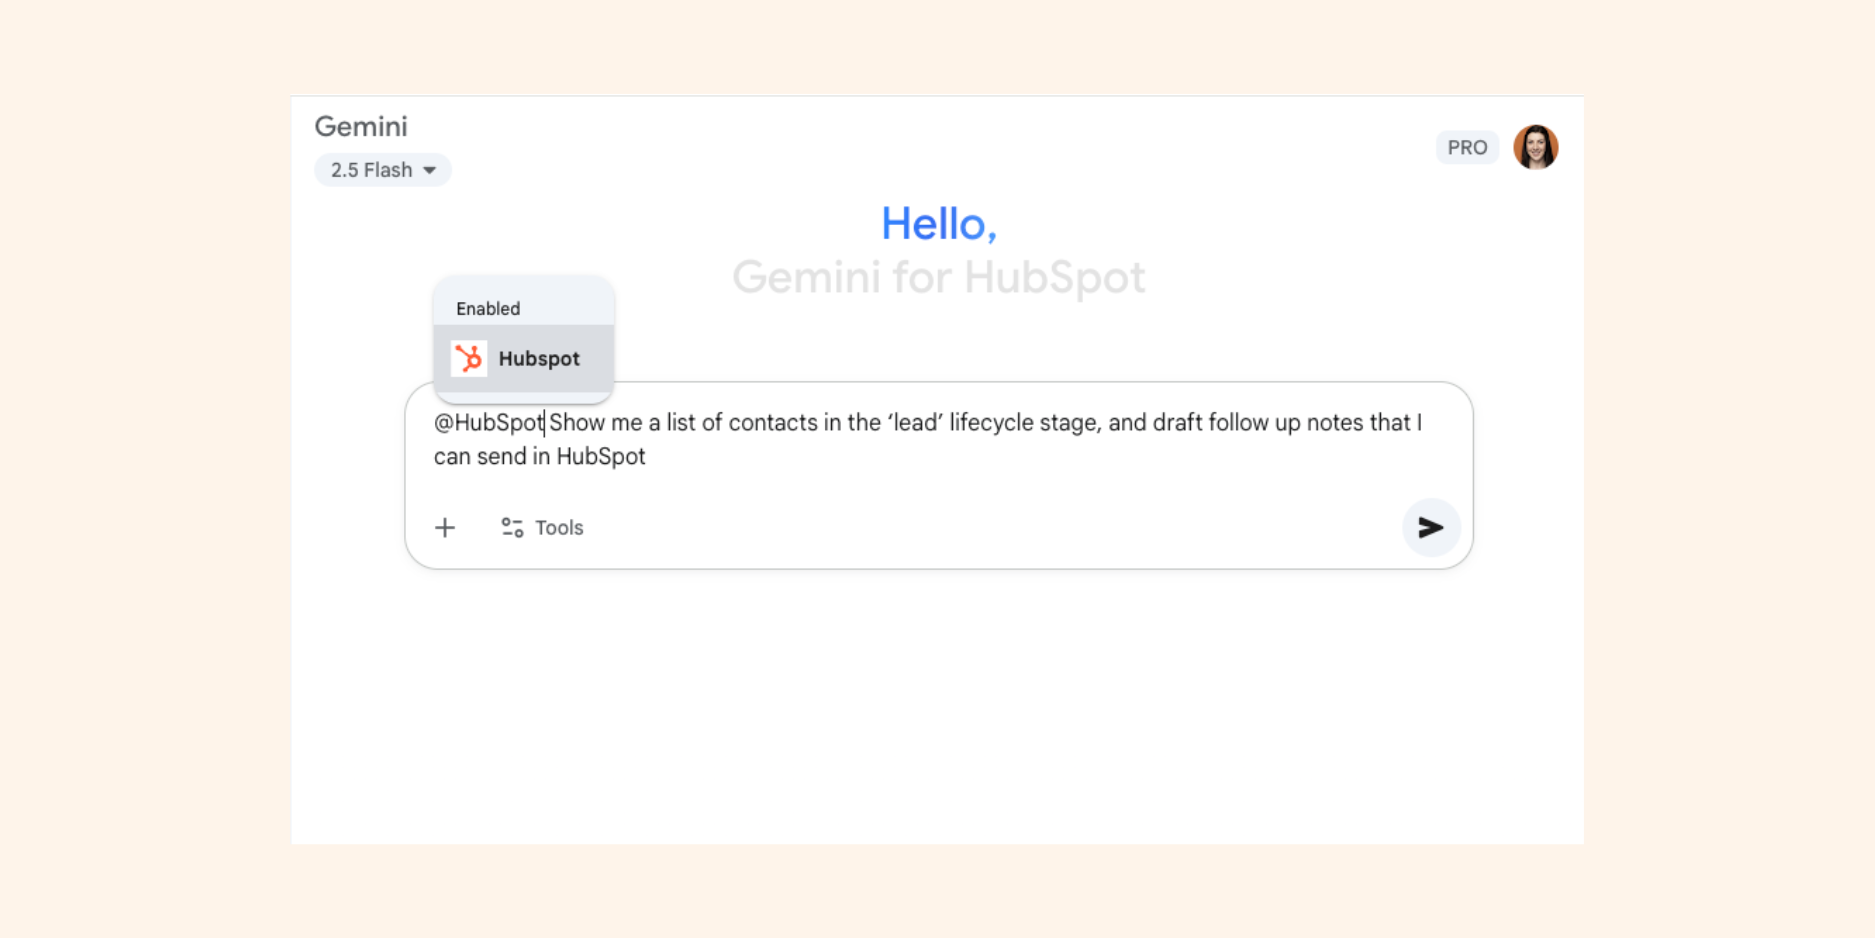
Task: Open the Tools icon in the prompt bar
Action: [x=511, y=527]
